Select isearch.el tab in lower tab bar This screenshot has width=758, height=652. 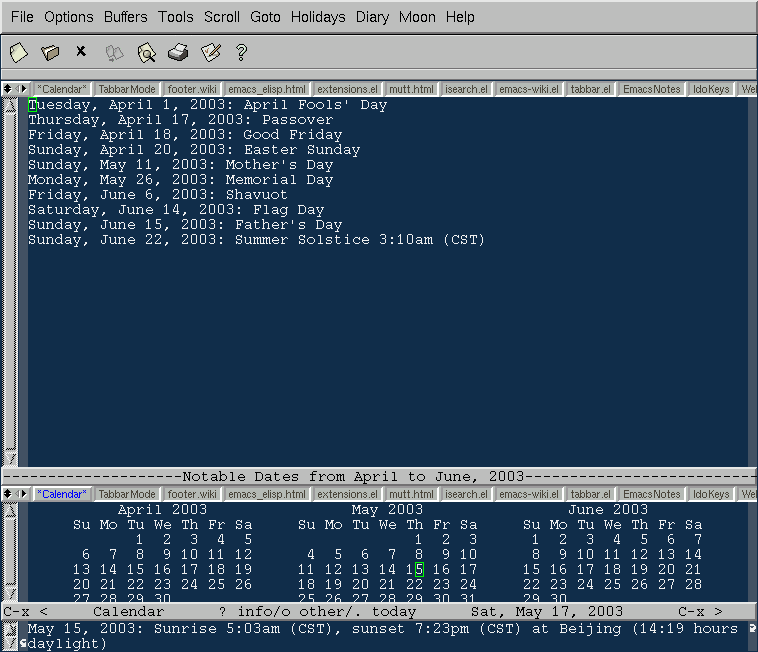[x=467, y=494]
